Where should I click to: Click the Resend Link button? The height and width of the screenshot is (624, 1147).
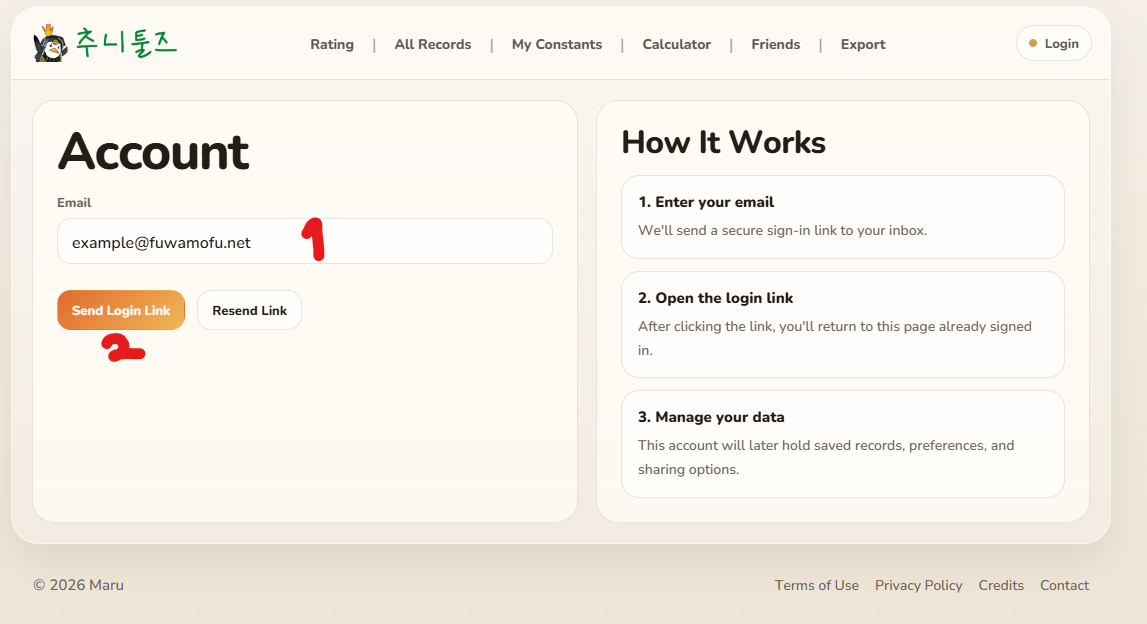pos(249,310)
